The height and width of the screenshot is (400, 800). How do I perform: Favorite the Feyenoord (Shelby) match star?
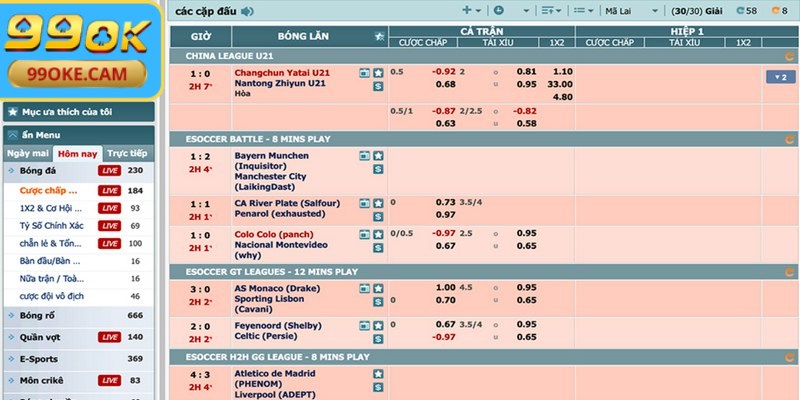[x=378, y=326]
